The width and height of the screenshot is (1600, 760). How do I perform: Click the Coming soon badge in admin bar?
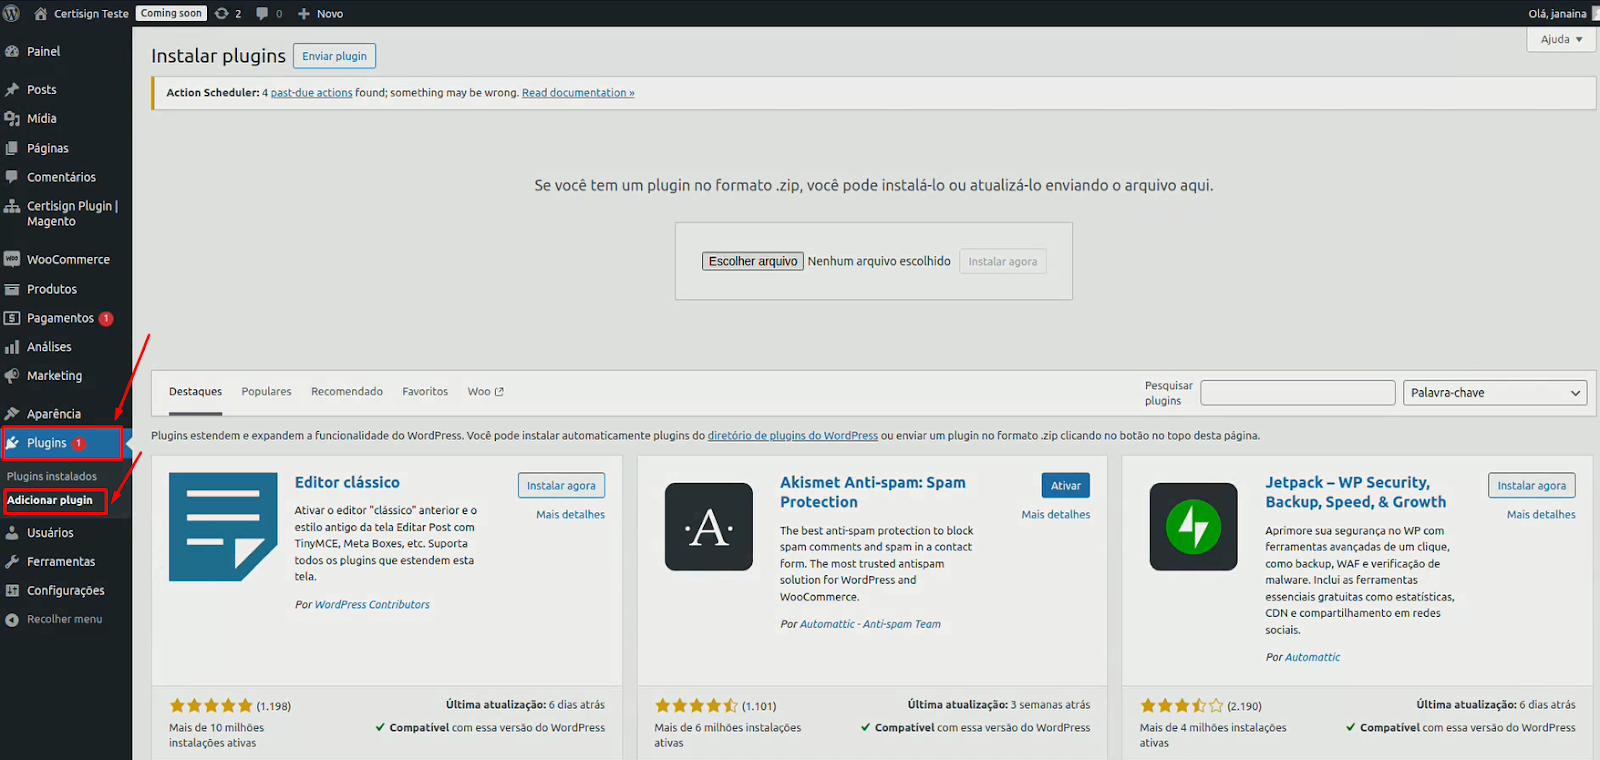tap(171, 13)
